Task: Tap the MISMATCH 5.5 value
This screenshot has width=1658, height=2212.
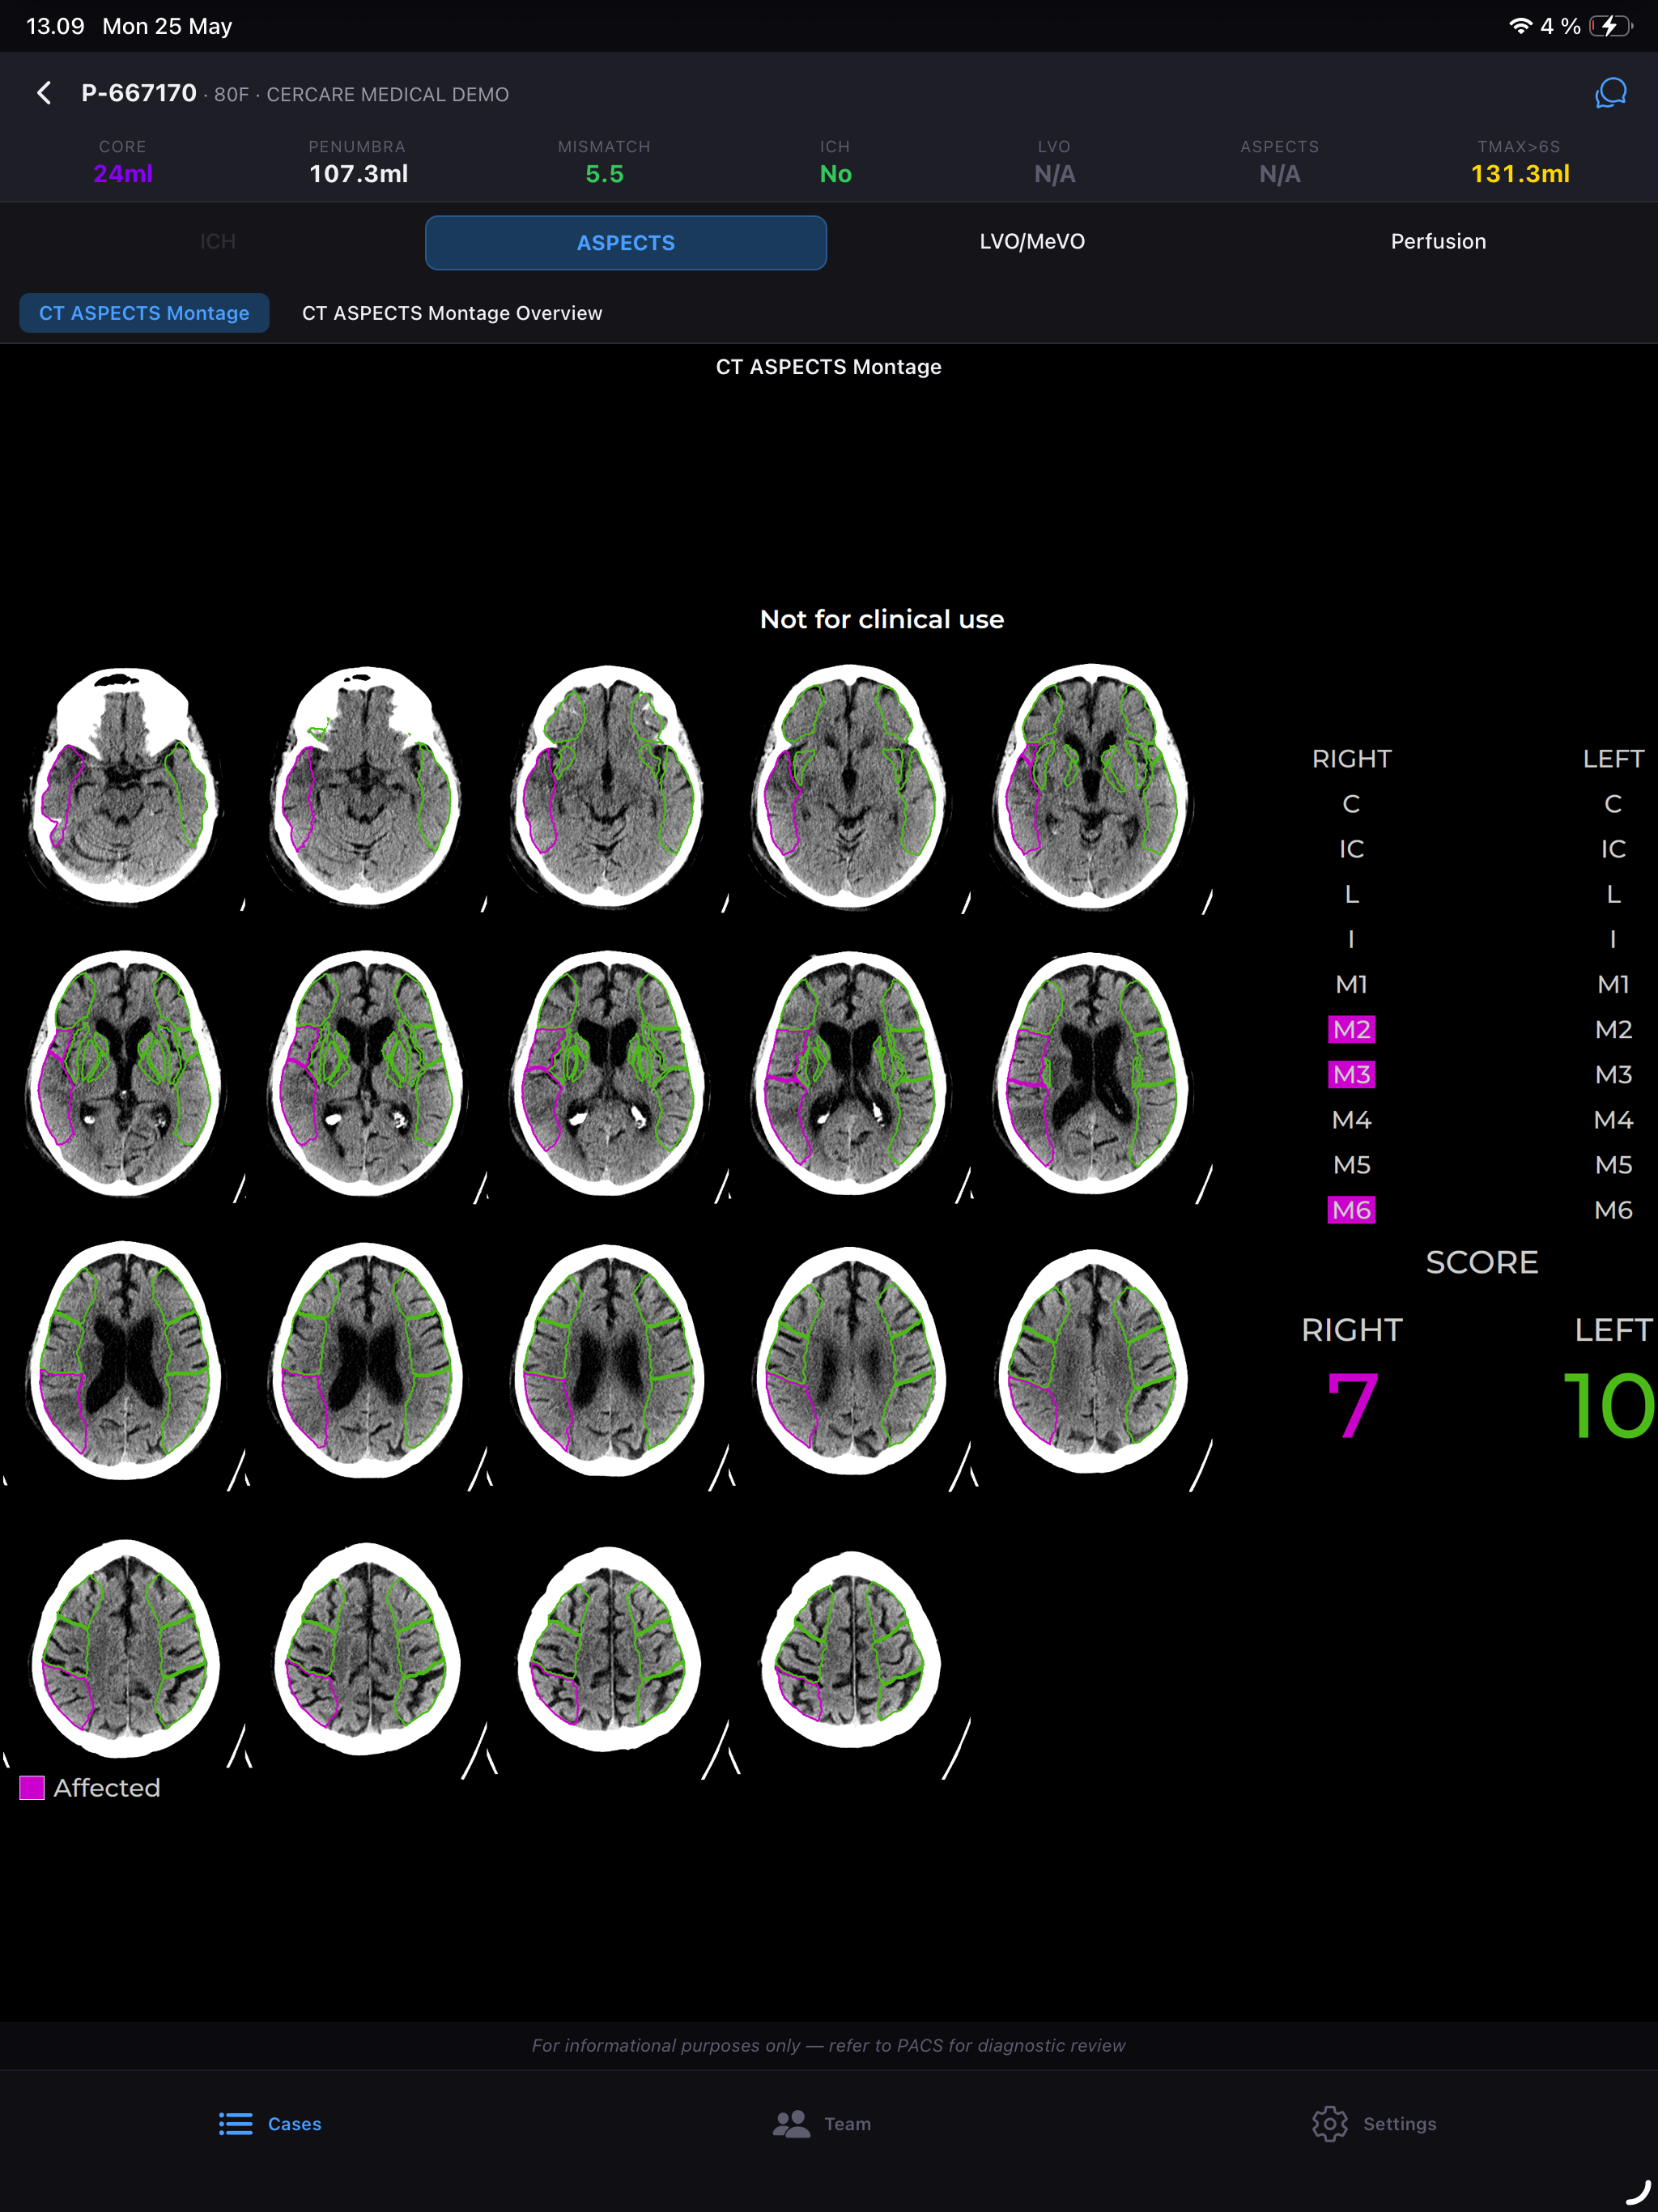Action: click(x=604, y=174)
